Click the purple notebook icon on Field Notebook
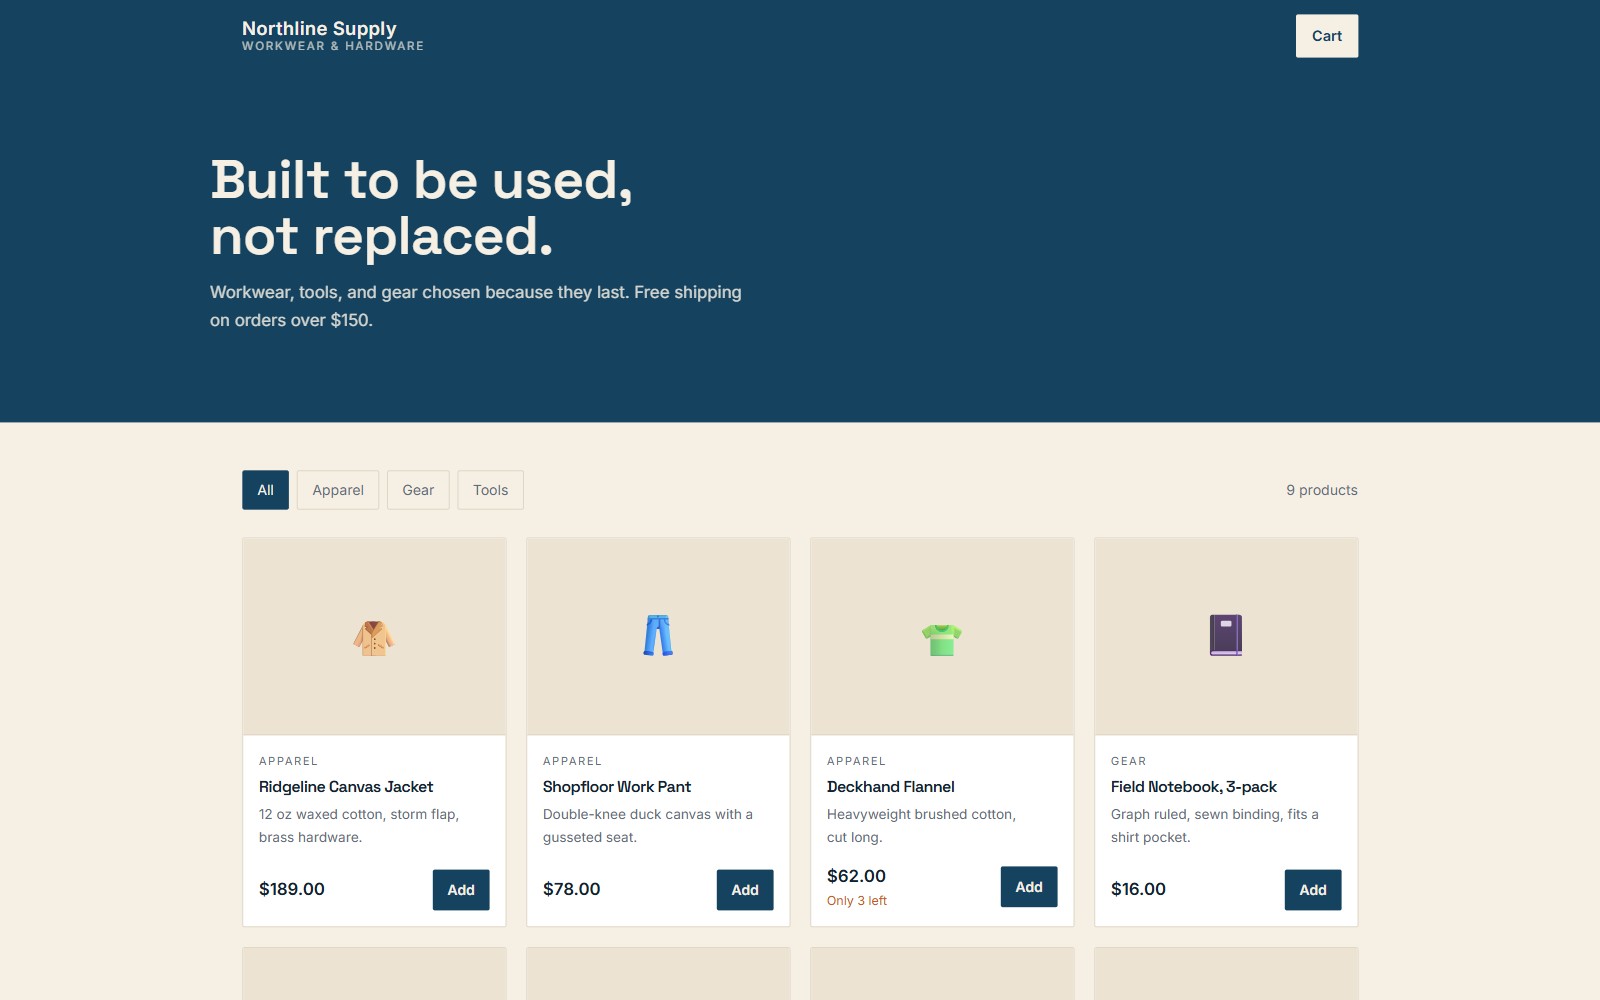 click(1226, 635)
